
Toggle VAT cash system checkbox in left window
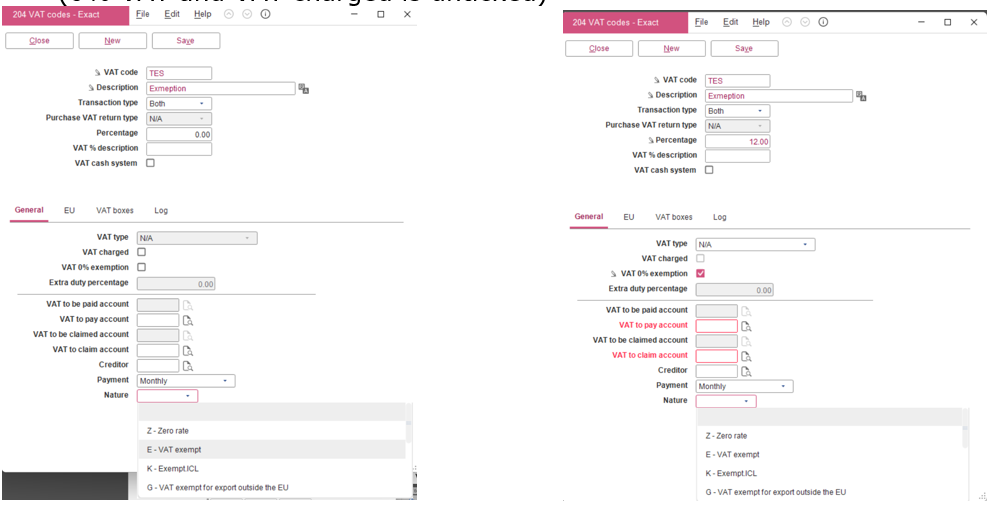[x=150, y=163]
